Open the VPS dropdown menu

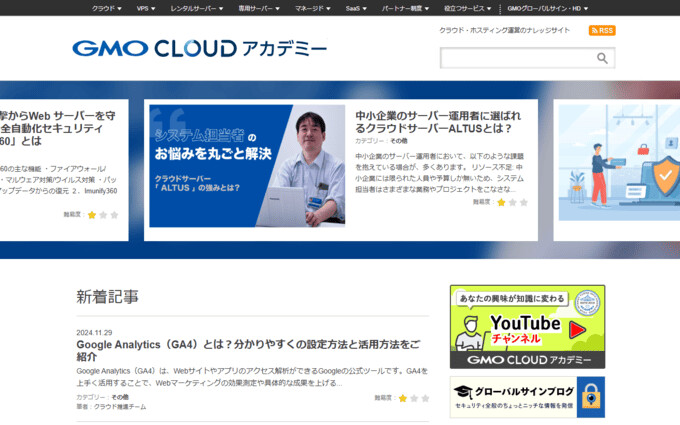(x=146, y=8)
